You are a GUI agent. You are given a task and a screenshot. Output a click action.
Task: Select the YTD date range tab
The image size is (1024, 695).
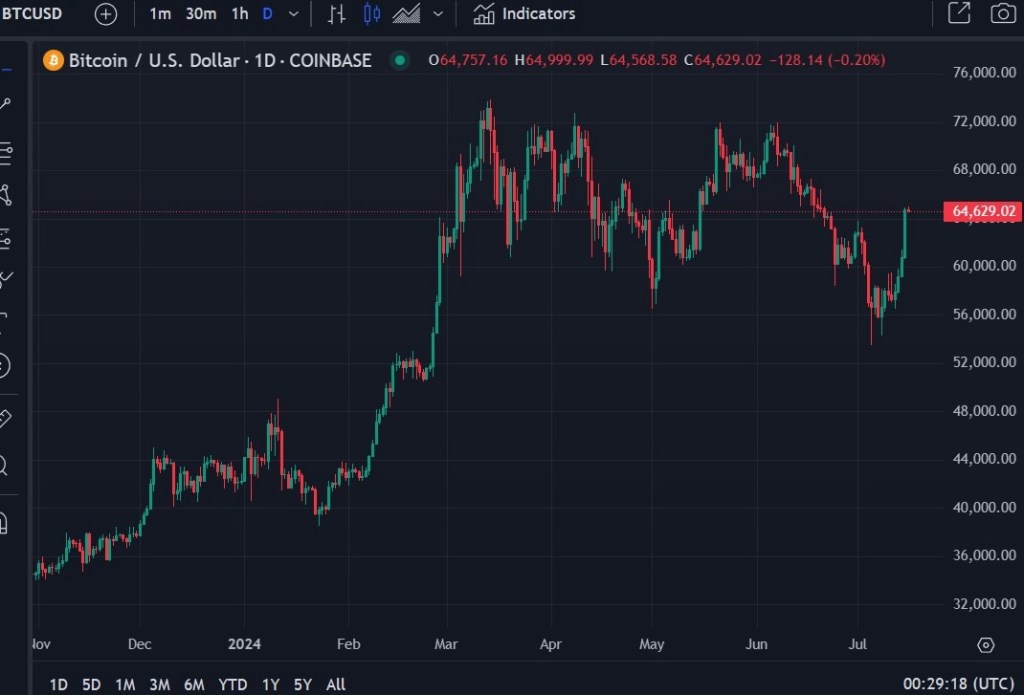(232, 684)
